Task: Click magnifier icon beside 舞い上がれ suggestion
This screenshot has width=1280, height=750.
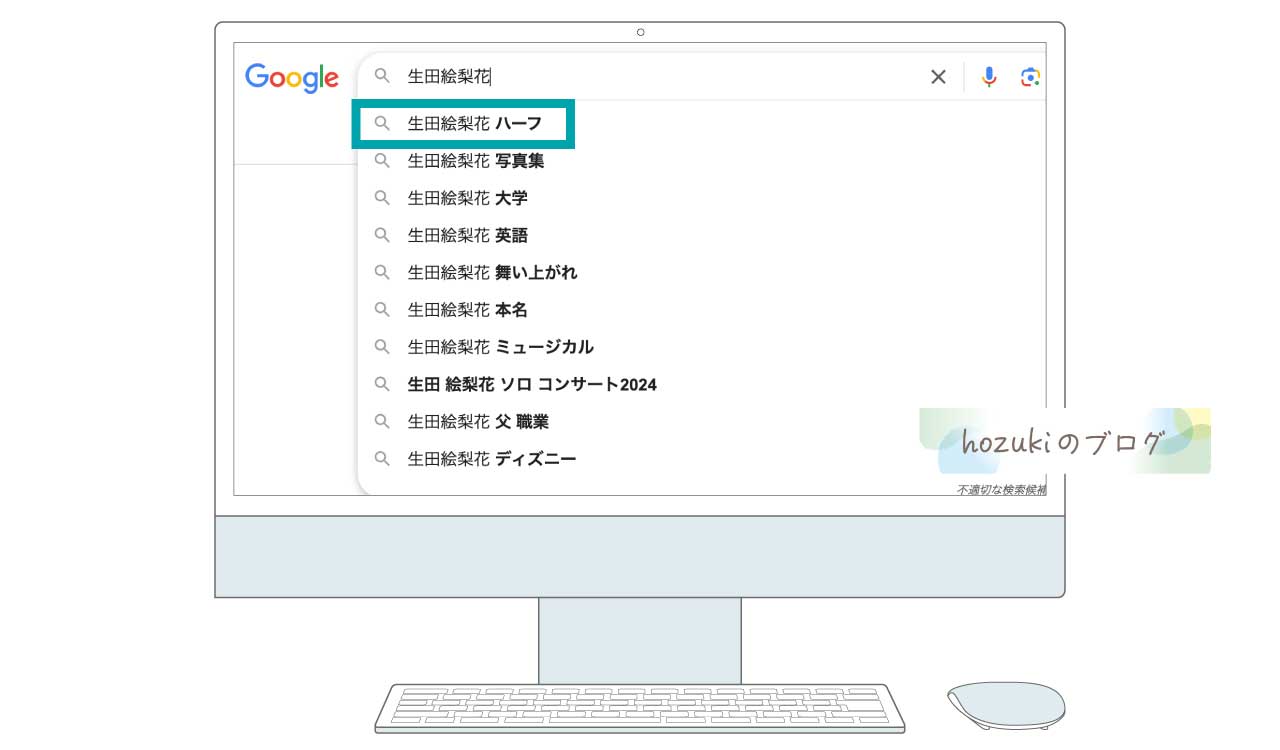Action: [382, 271]
